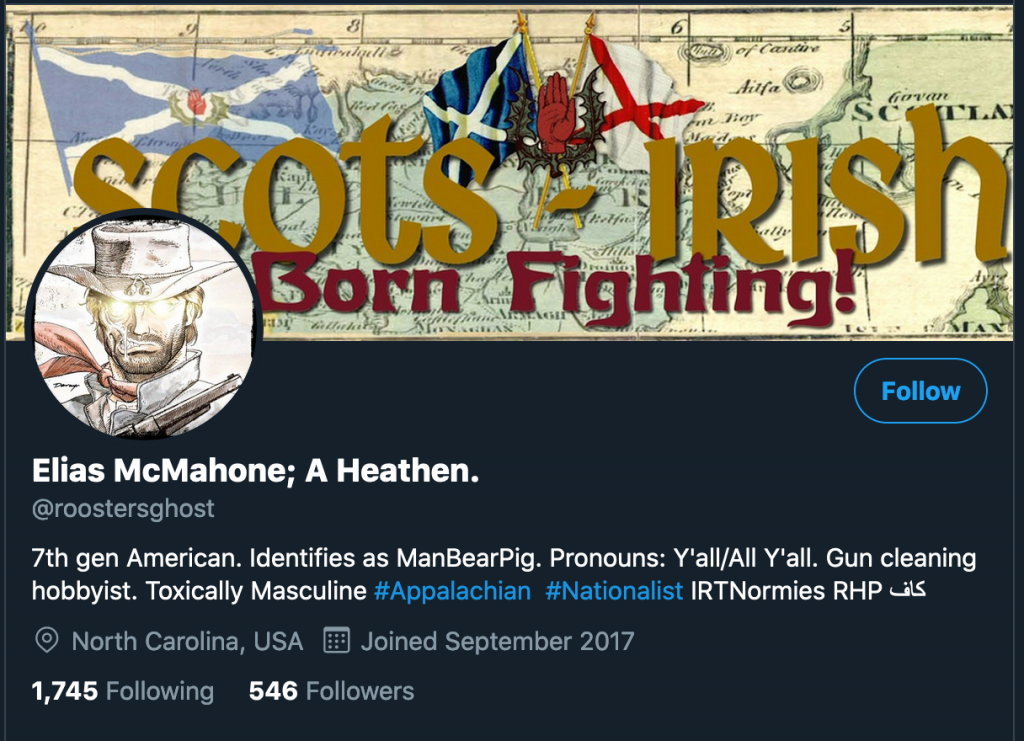
Task: Click the calendar joined-date icon
Action: pos(337,640)
